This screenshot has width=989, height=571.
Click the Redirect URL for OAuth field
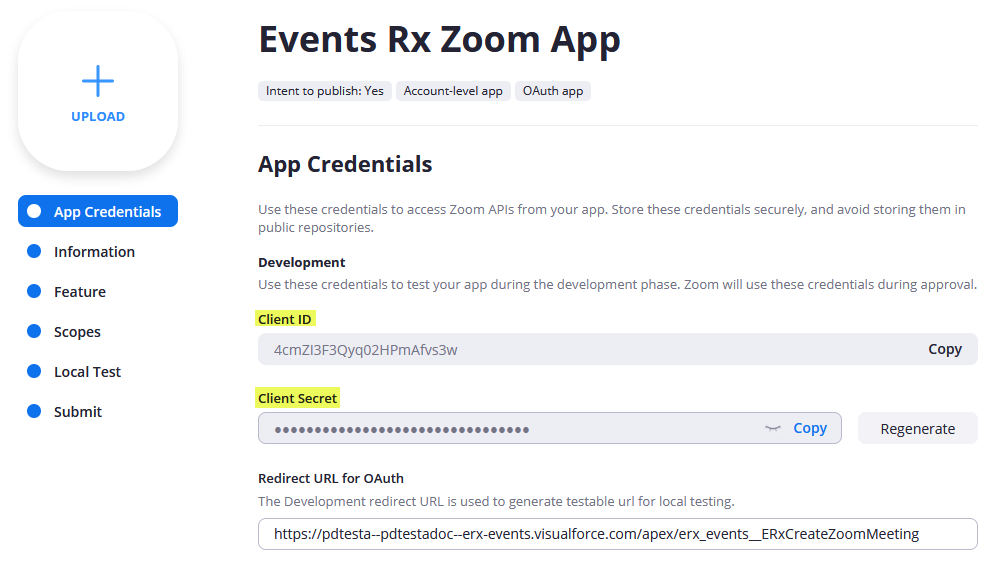617,534
